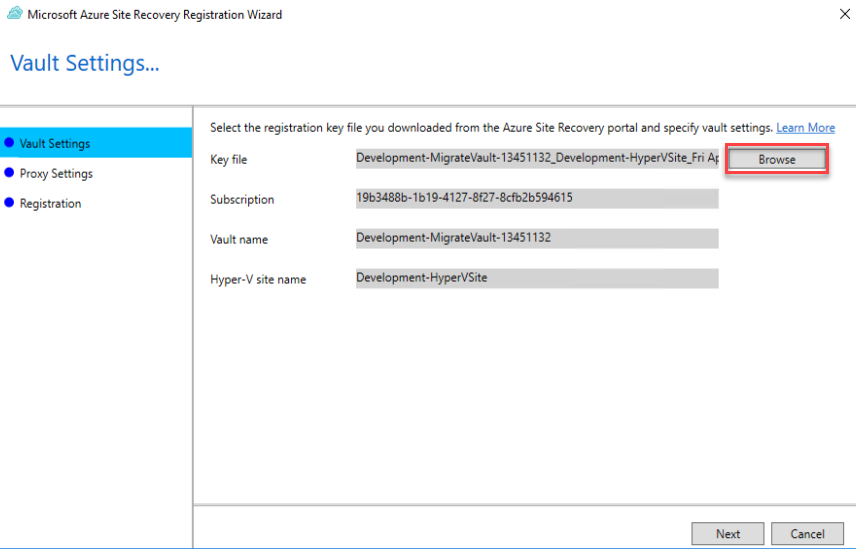Click the Azure Site Recovery cloud icon
The image size is (856, 549).
15,13
